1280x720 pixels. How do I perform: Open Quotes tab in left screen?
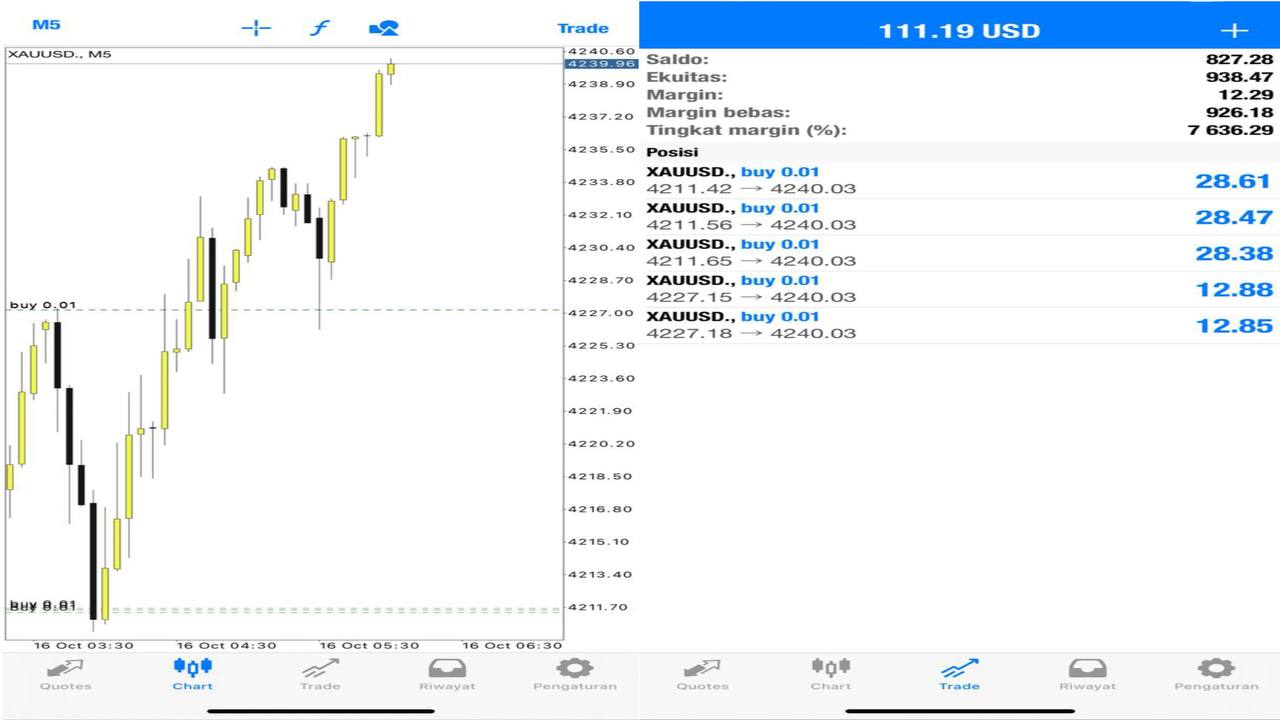point(65,675)
